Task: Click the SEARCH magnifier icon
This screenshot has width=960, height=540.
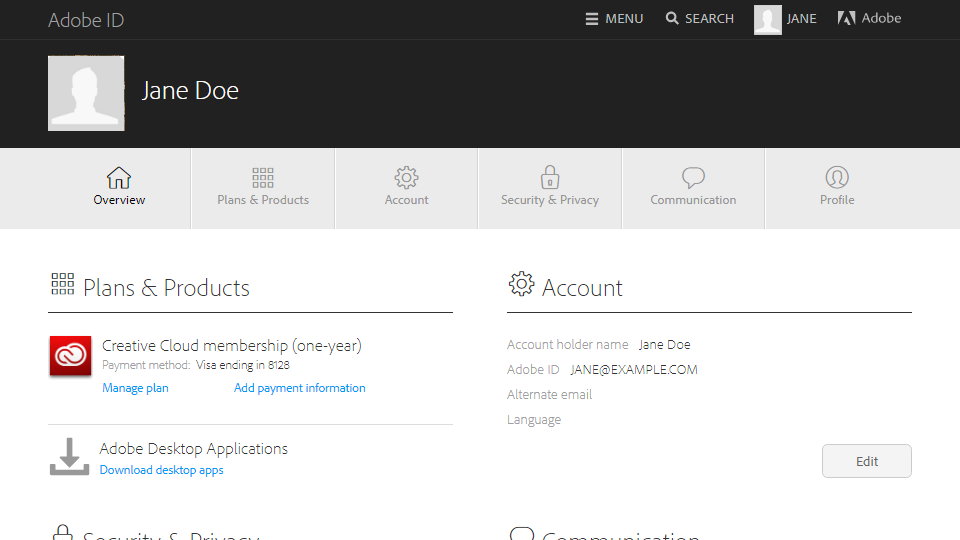Action: point(672,19)
